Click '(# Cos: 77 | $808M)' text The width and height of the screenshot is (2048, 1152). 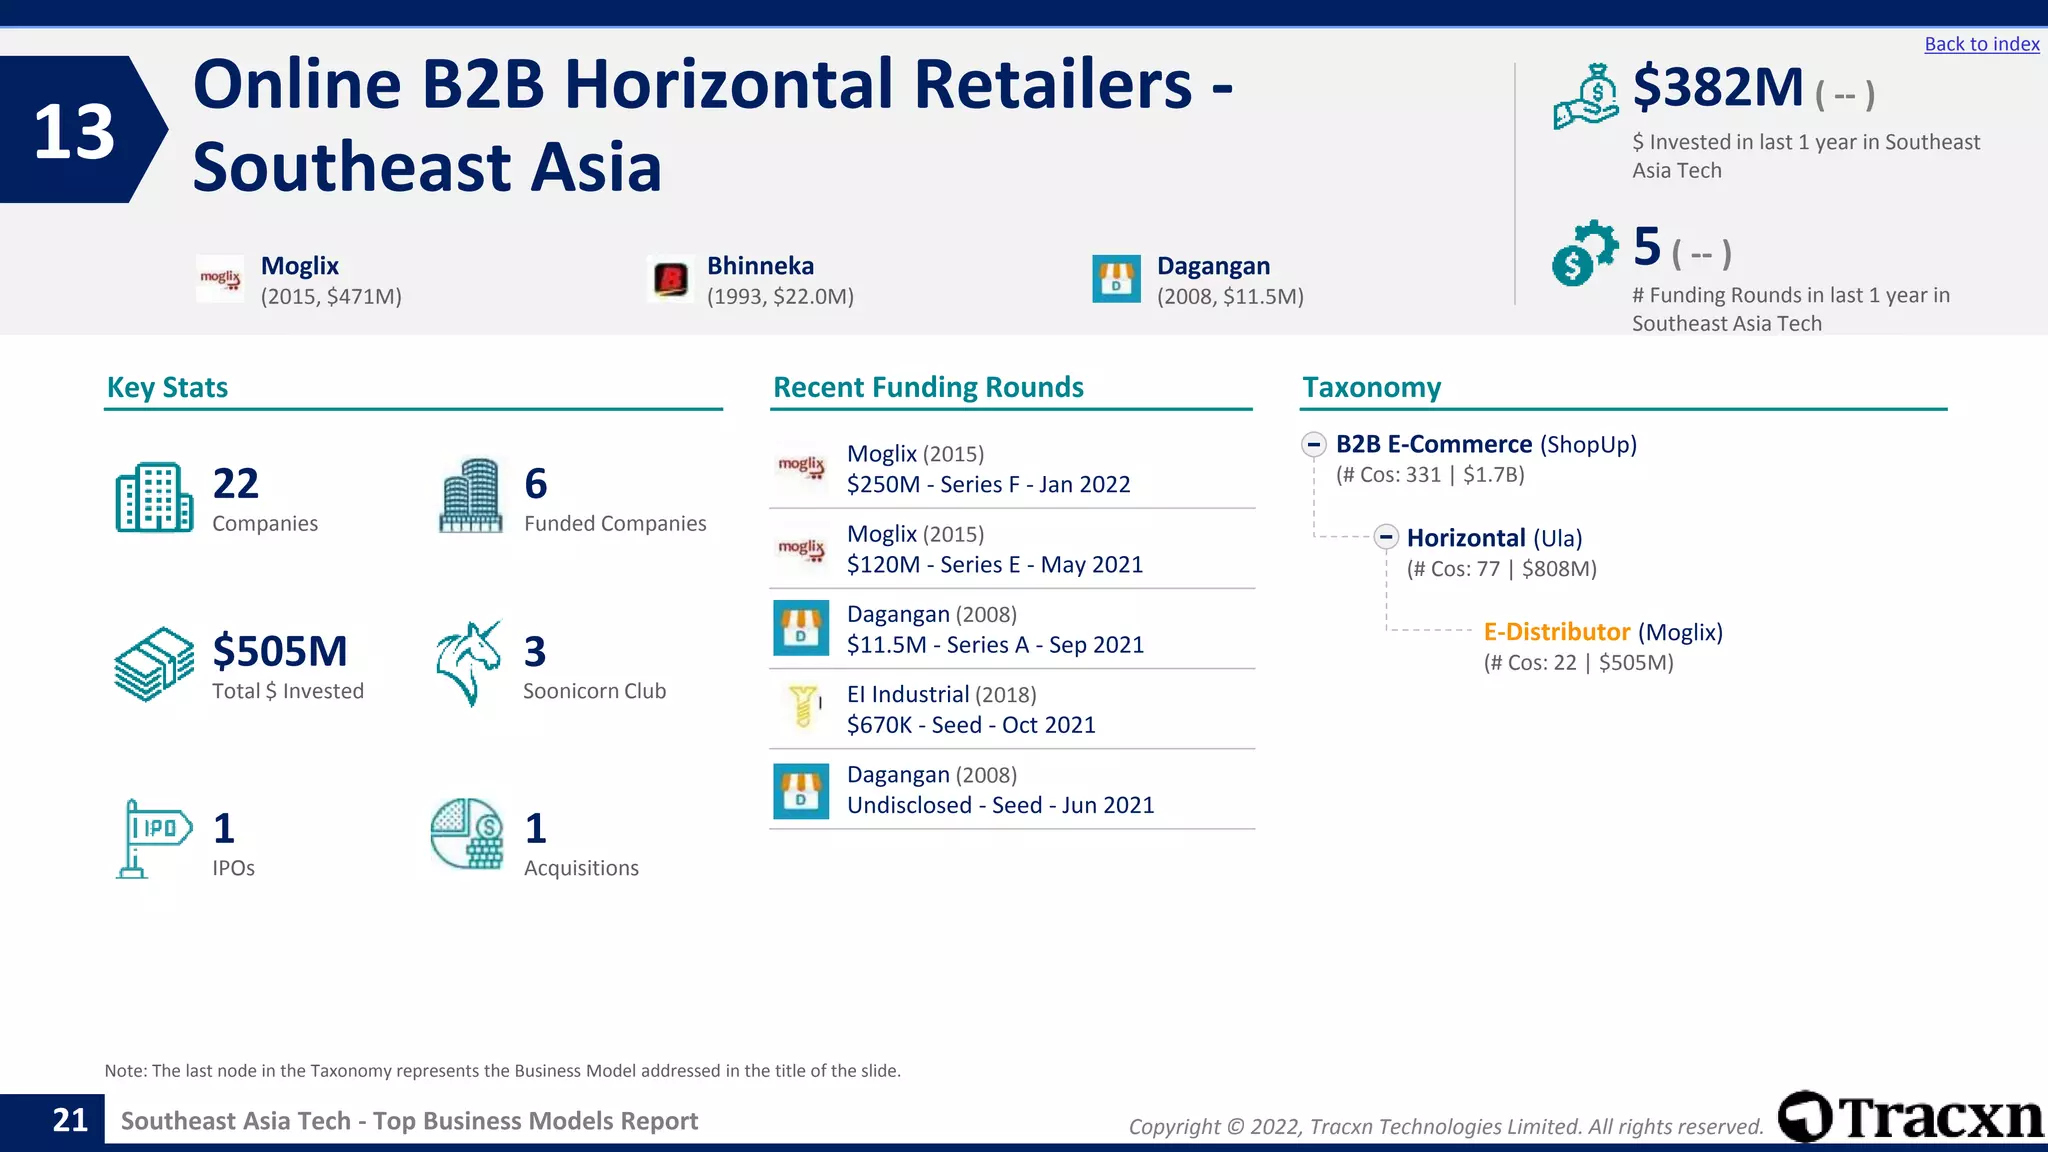[1502, 569]
